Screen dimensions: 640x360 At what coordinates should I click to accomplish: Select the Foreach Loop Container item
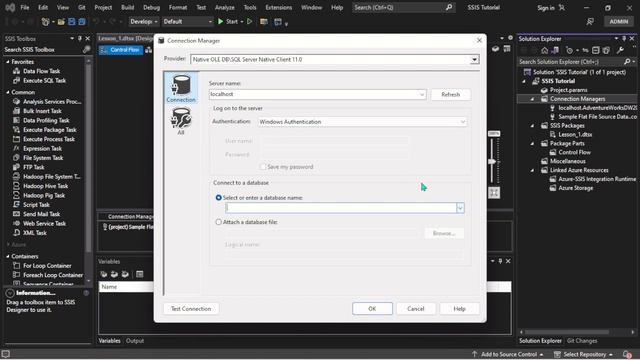53,275
